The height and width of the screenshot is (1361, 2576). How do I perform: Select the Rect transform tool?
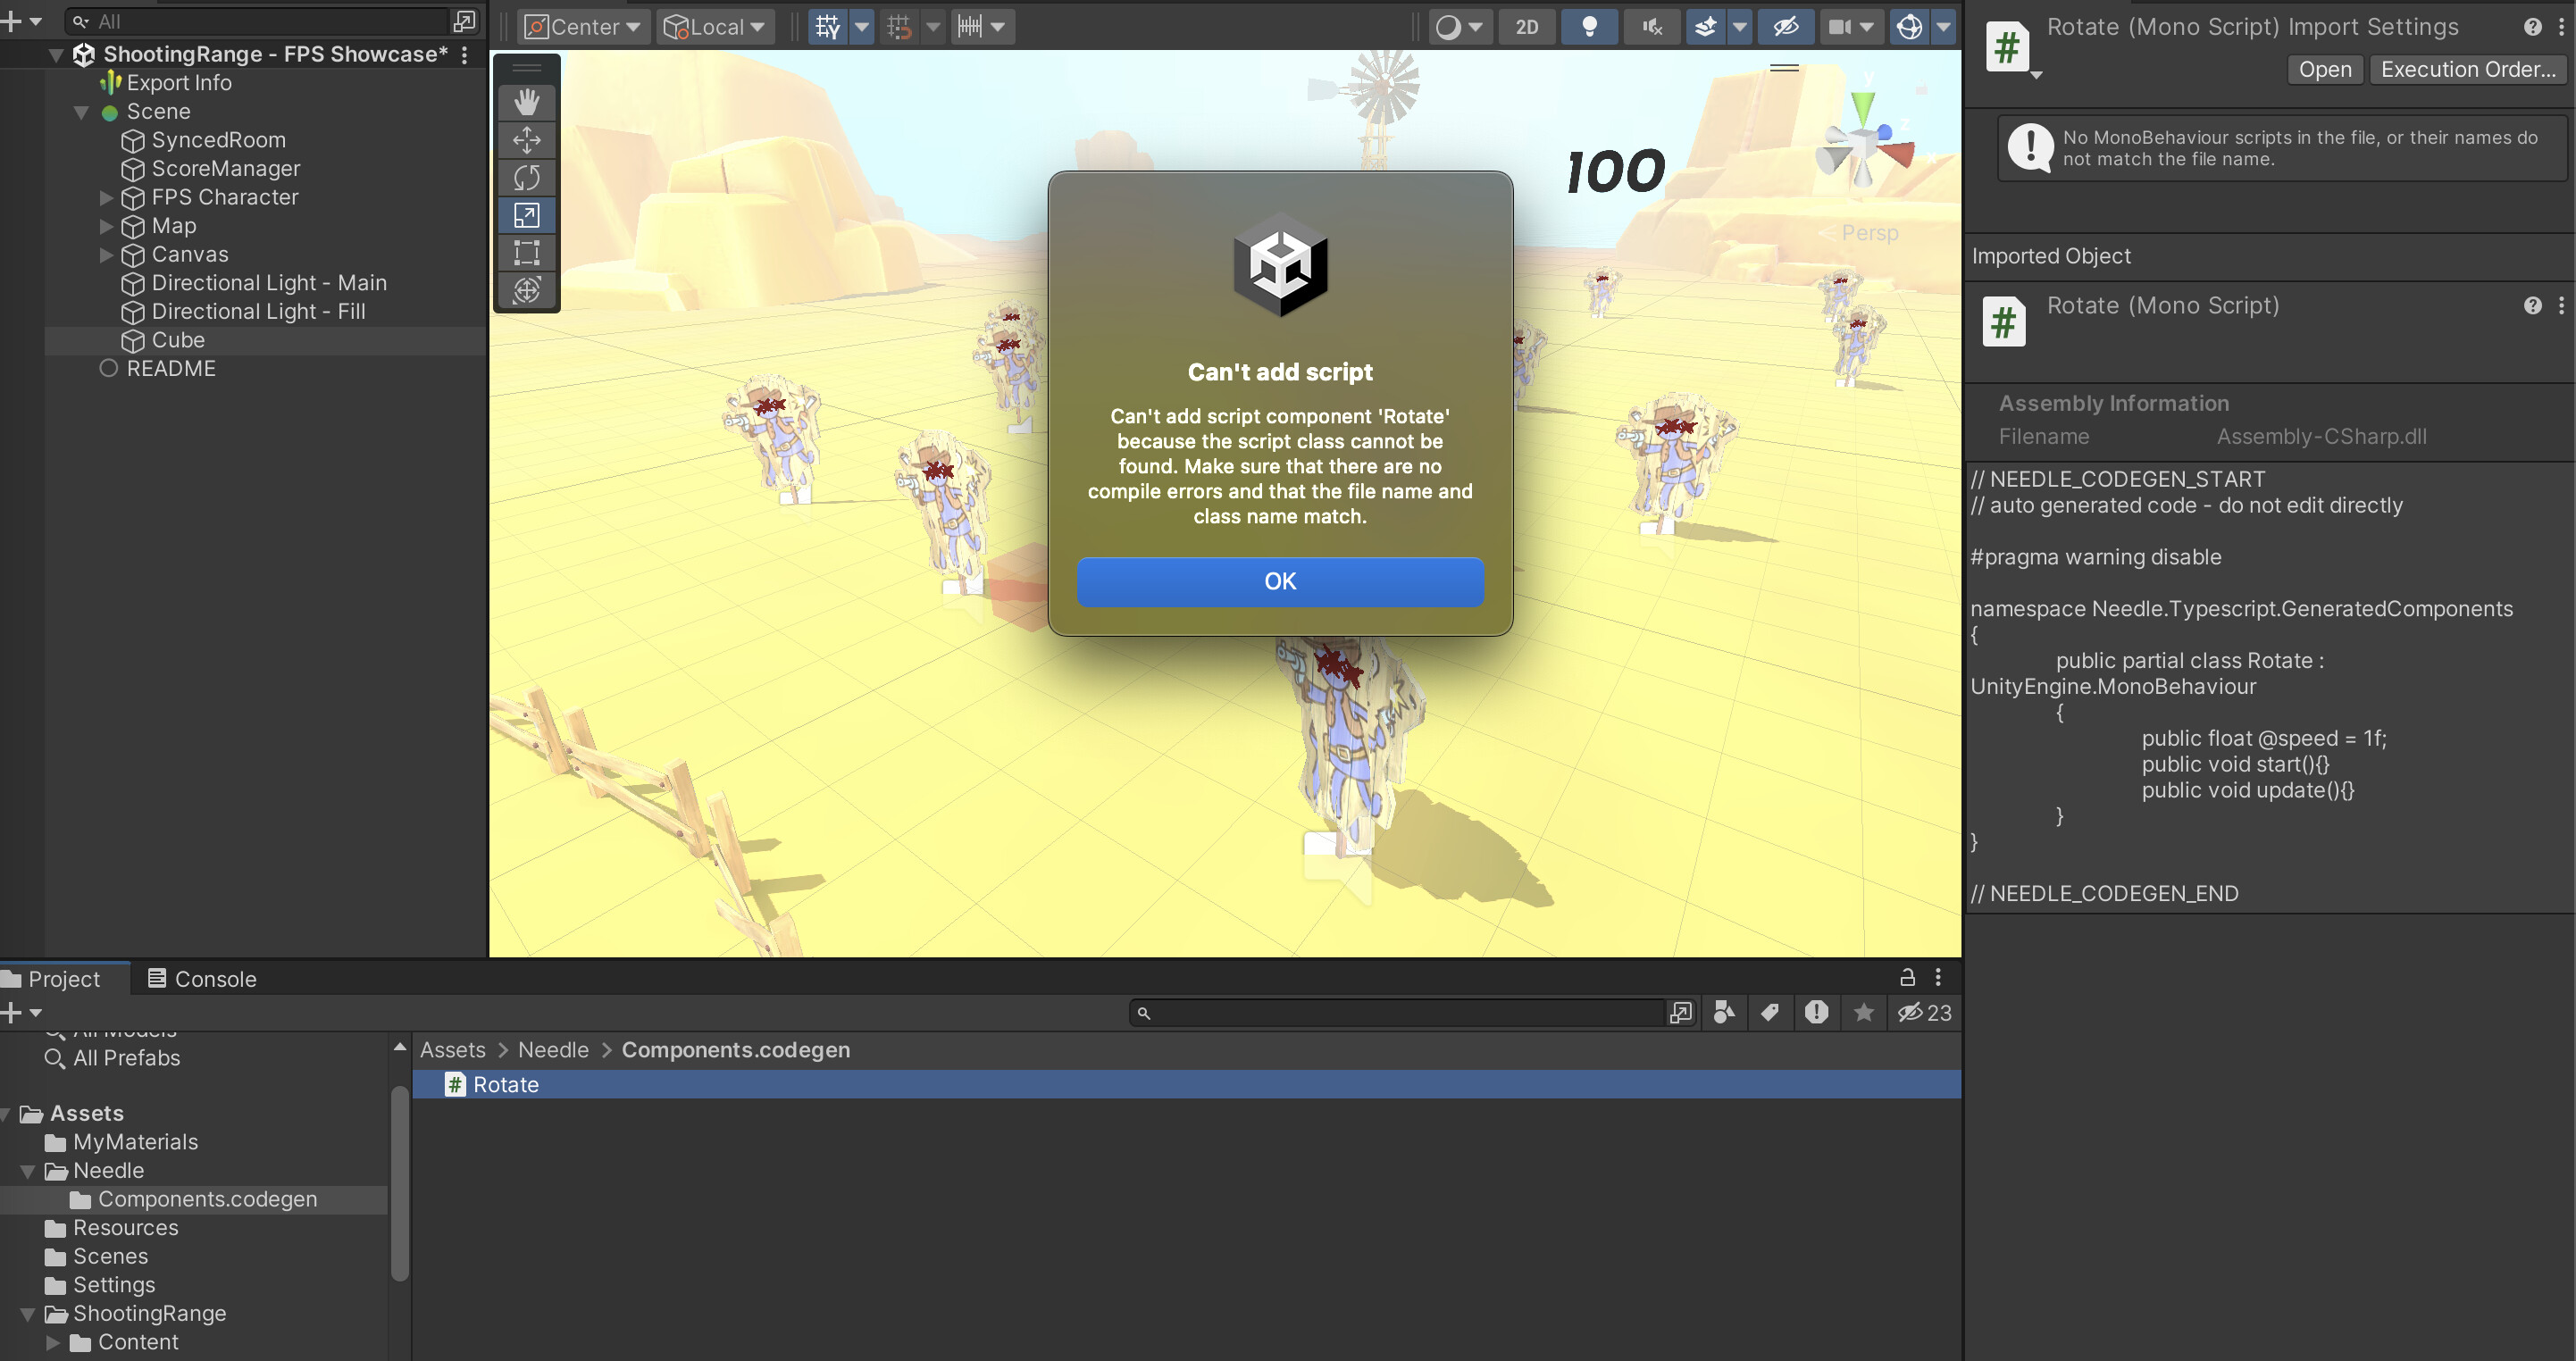click(x=526, y=252)
